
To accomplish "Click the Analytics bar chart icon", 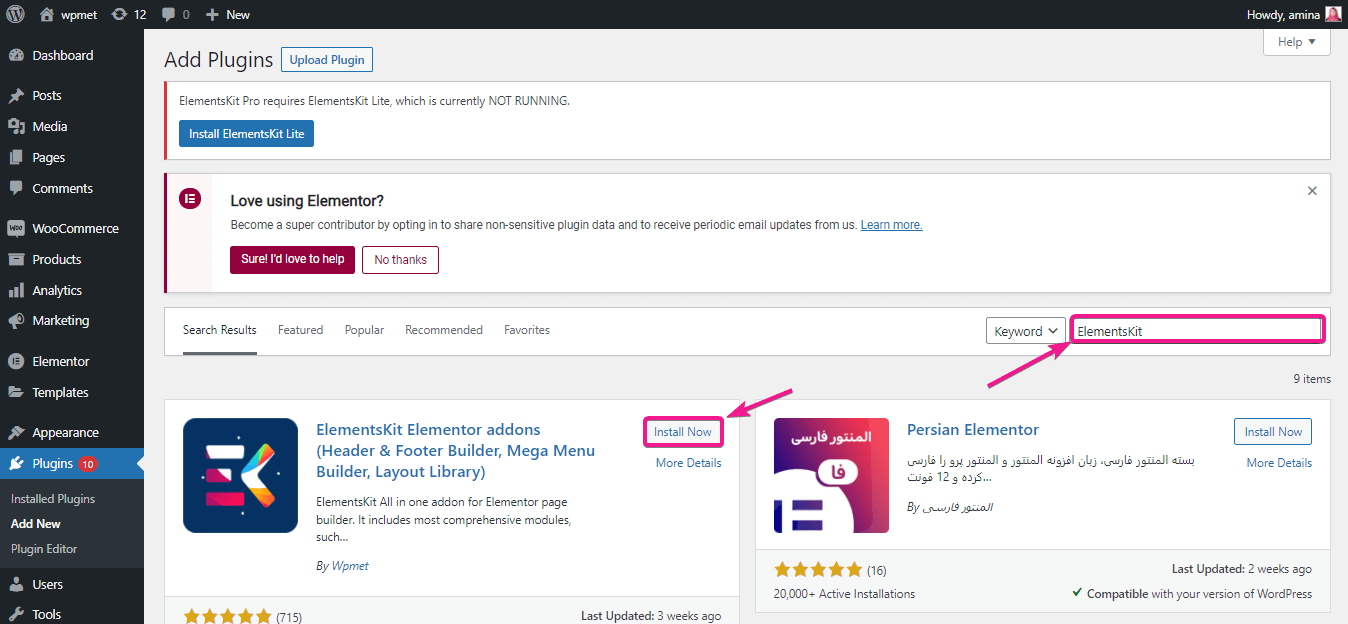I will point(16,290).
